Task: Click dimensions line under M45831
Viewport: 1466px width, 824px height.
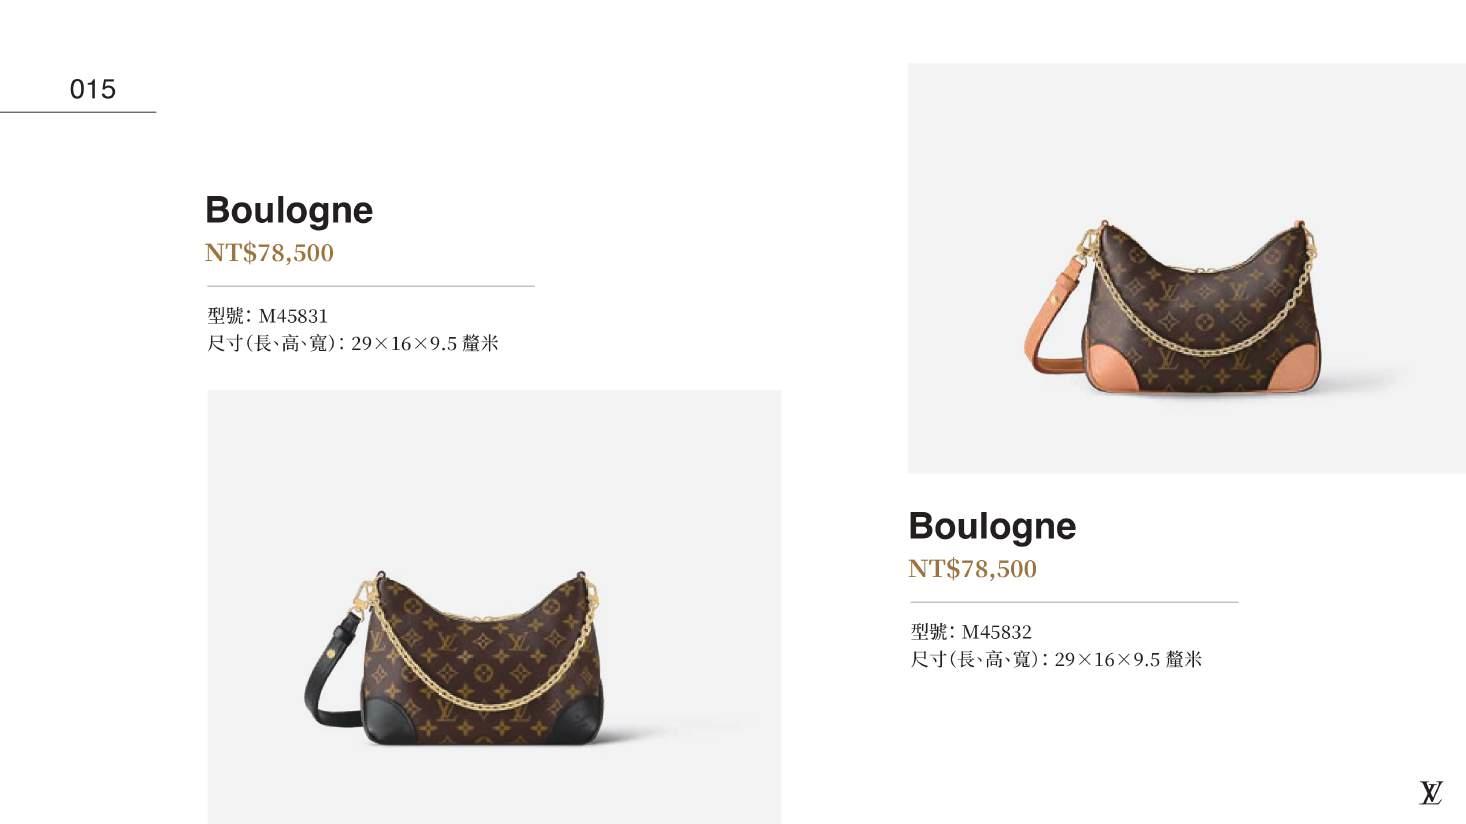Action: [352, 344]
